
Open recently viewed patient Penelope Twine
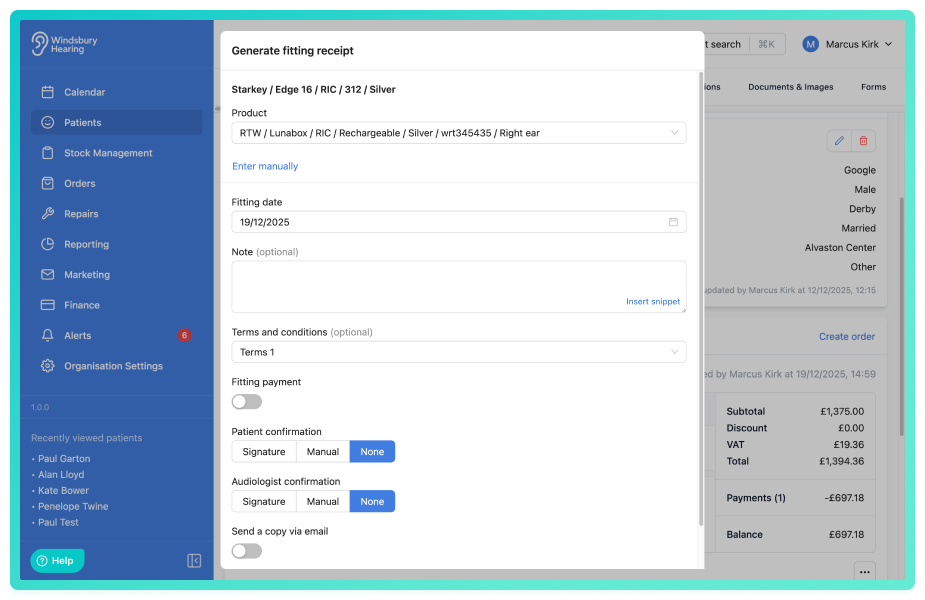[x=73, y=506]
